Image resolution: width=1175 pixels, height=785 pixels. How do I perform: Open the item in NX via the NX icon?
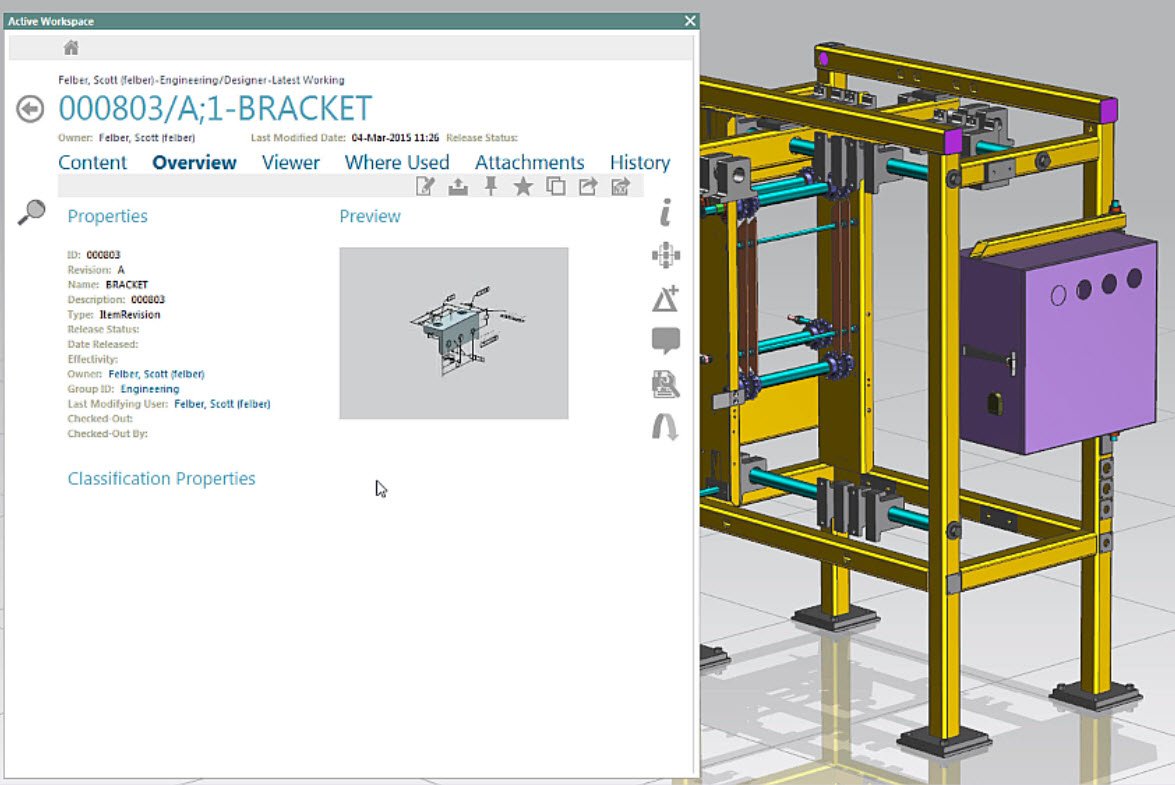click(620, 186)
